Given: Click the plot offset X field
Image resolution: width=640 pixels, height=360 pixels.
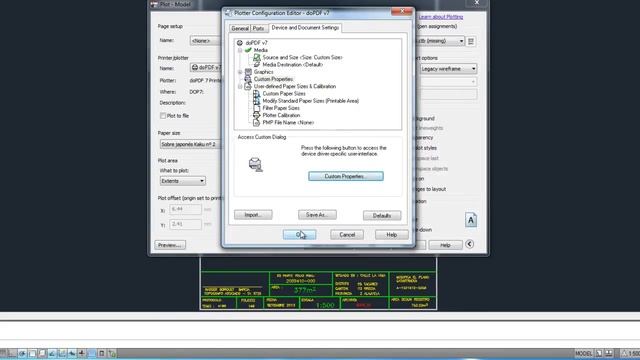Looking at the screenshot, I should (x=185, y=209).
